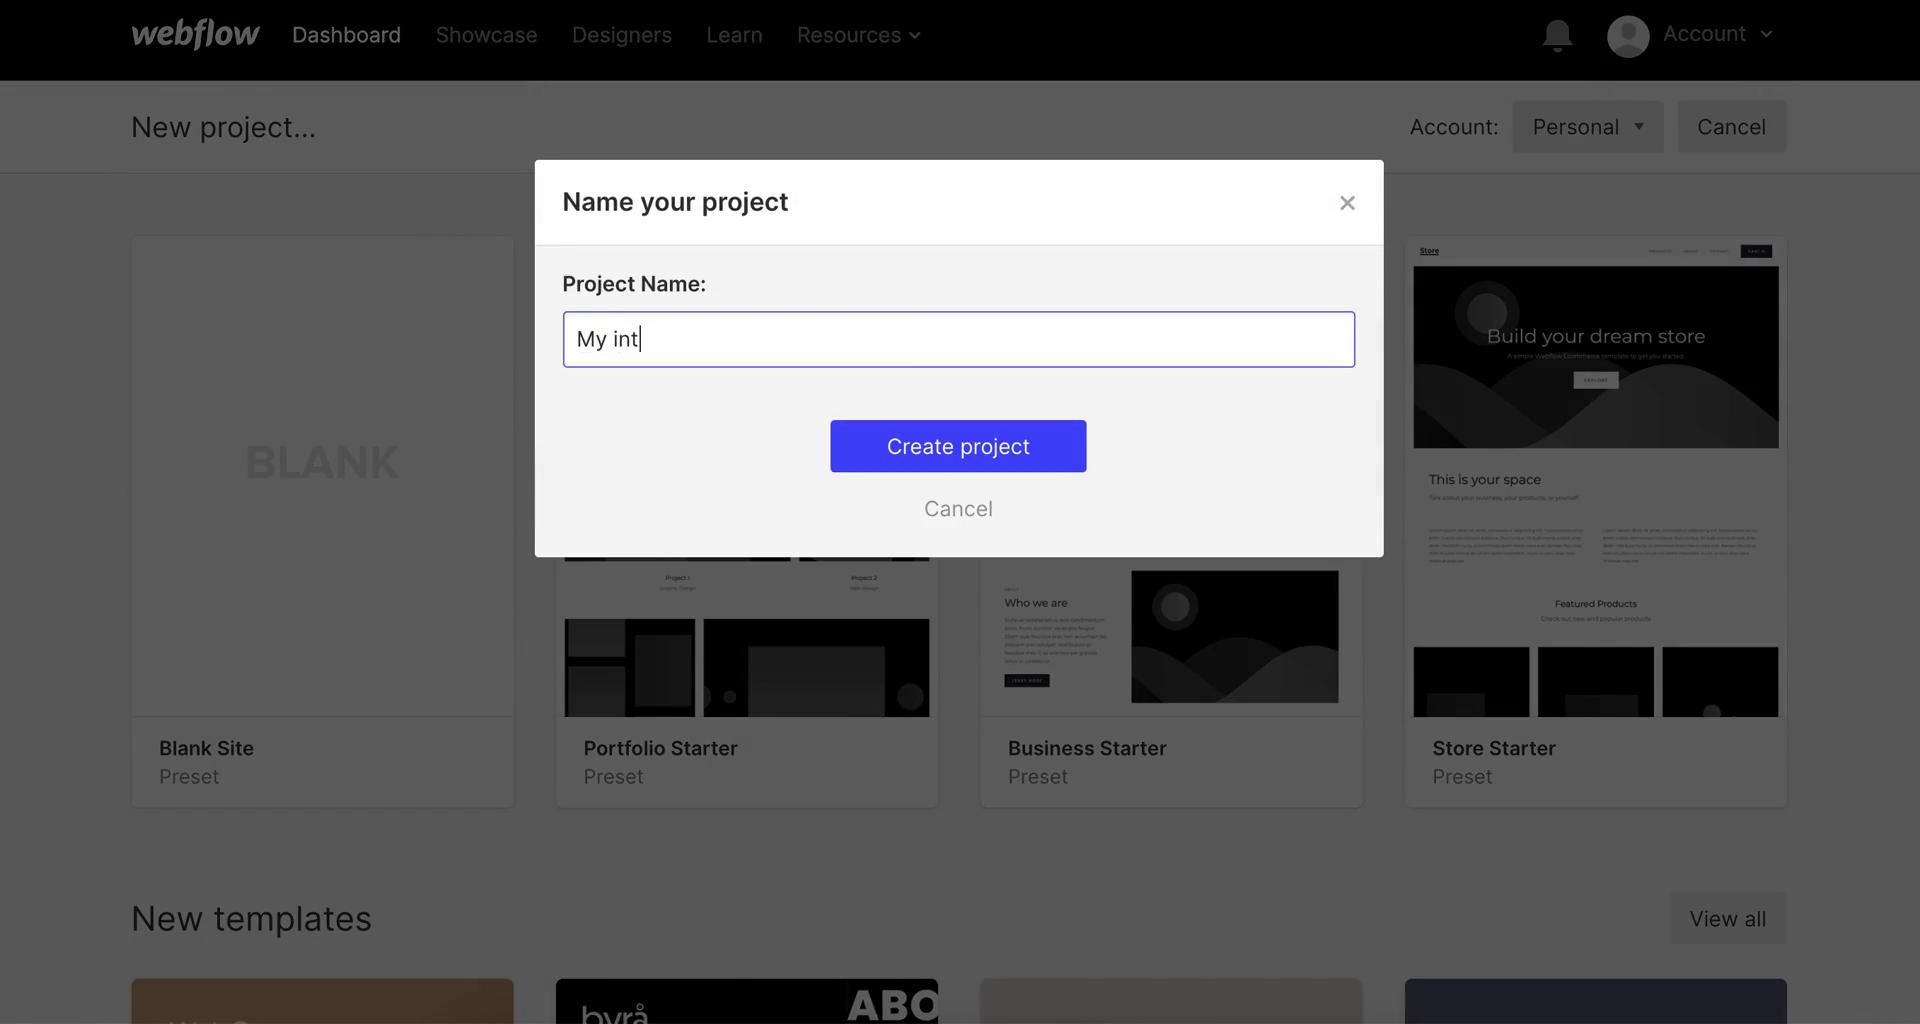Click View all new templates
Screen dimensions: 1920x1024
[x=1727, y=919]
